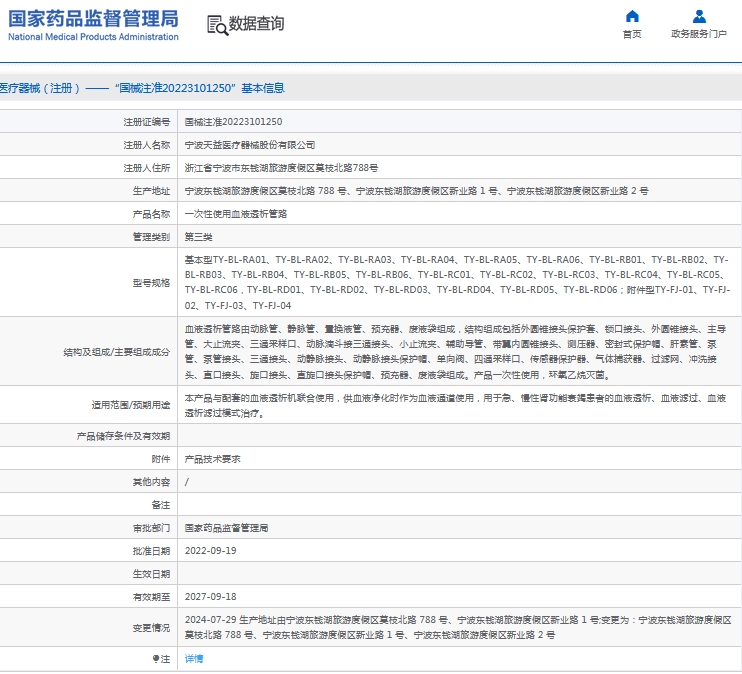The image size is (742, 674).
Task: Click the National Medical Products Administration subtitle
Action: 93,37
